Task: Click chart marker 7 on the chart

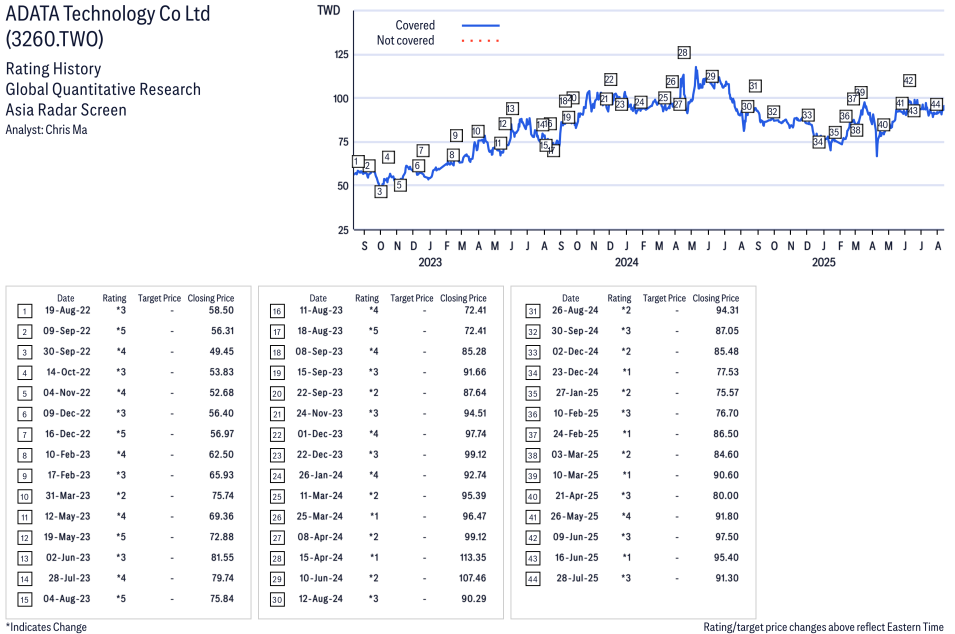Action: point(423,150)
